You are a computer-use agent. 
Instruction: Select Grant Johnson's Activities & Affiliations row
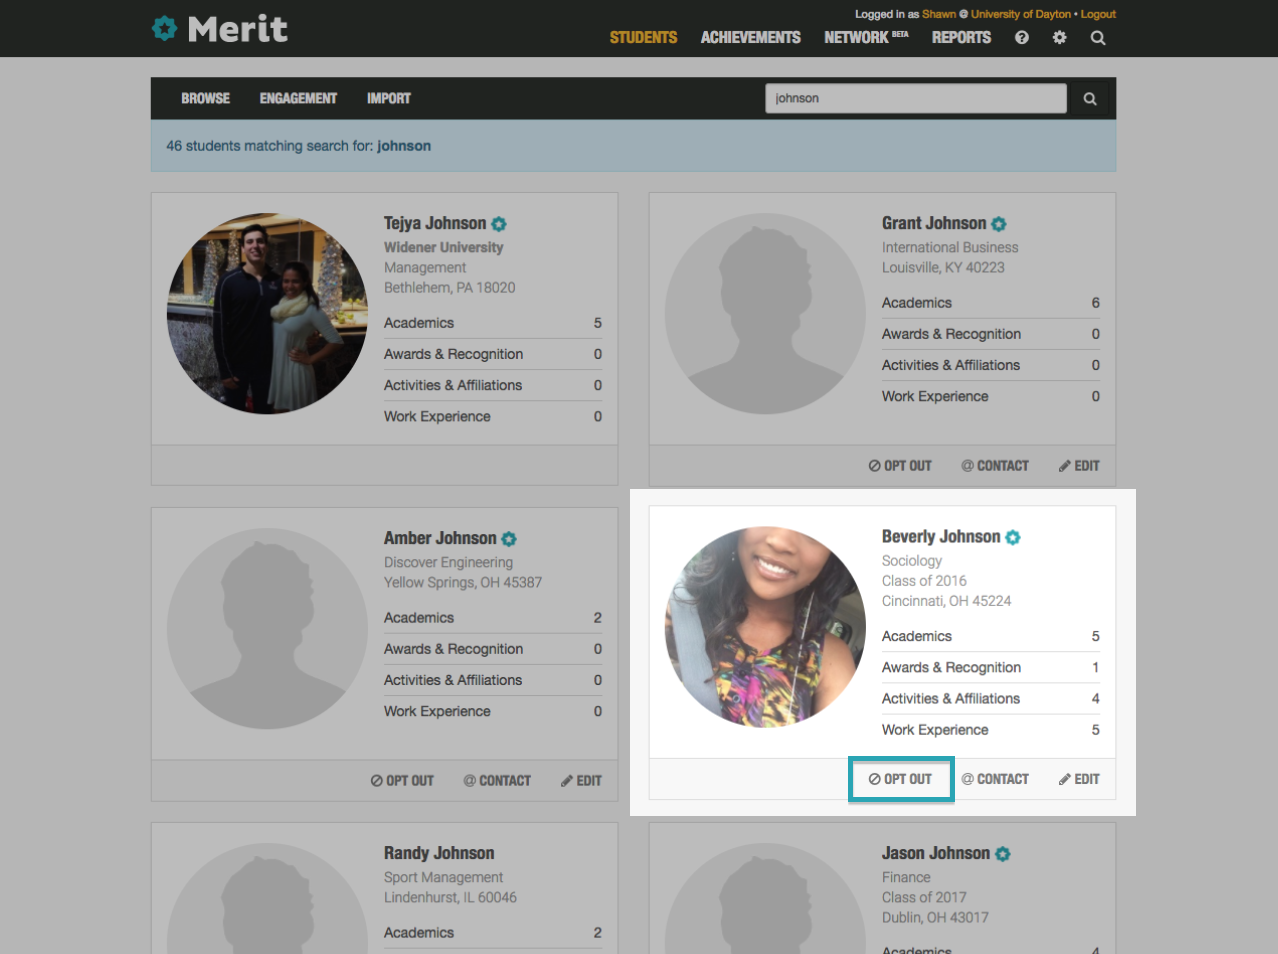click(991, 365)
